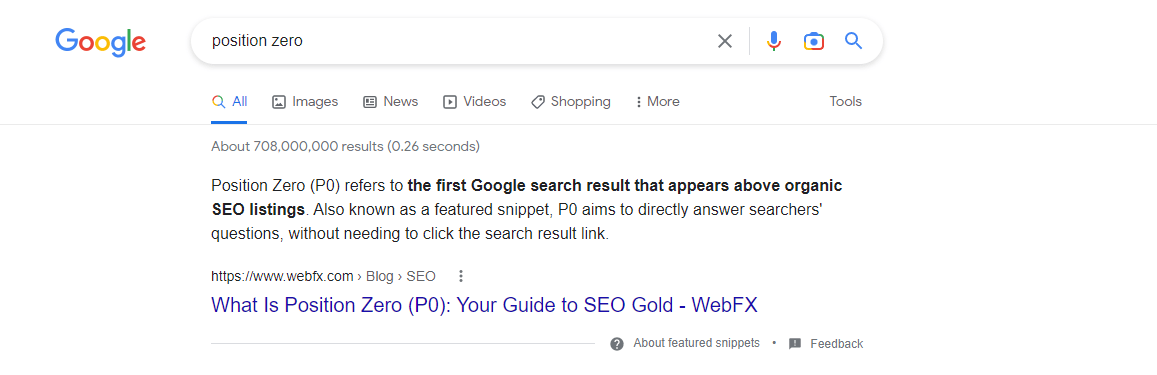Switch to the Images tab
The width and height of the screenshot is (1157, 375).
click(x=305, y=102)
